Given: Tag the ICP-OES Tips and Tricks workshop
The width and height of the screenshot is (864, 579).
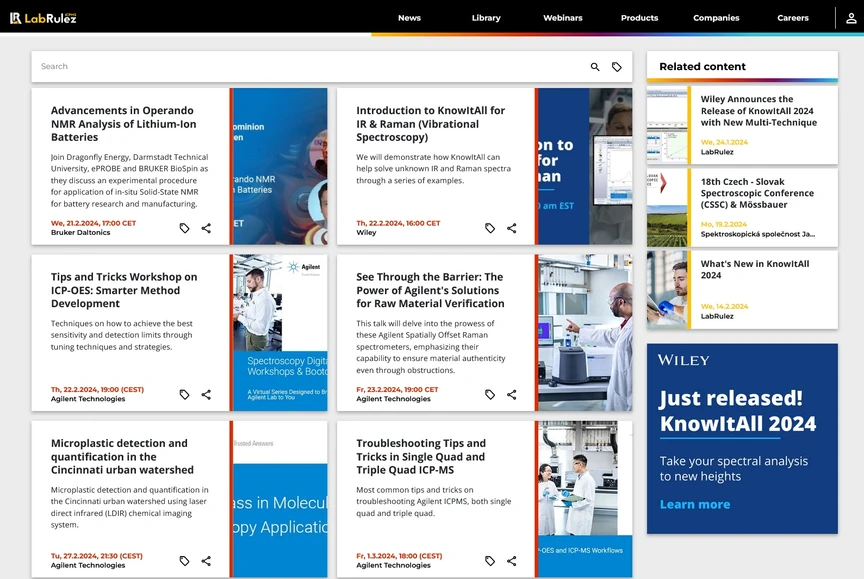Looking at the screenshot, I should (x=185, y=394).
